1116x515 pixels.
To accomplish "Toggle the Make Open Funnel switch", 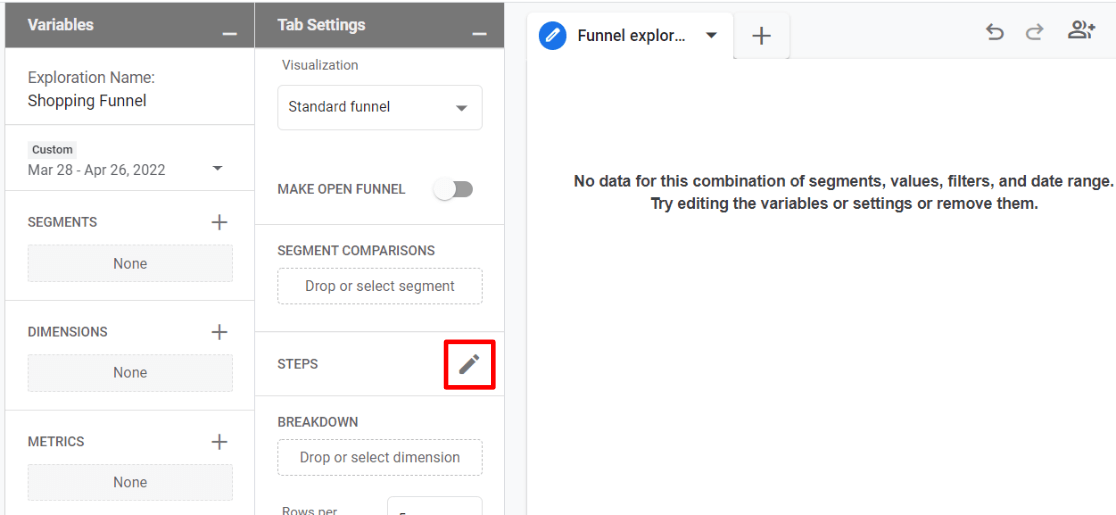I will pos(453,189).
